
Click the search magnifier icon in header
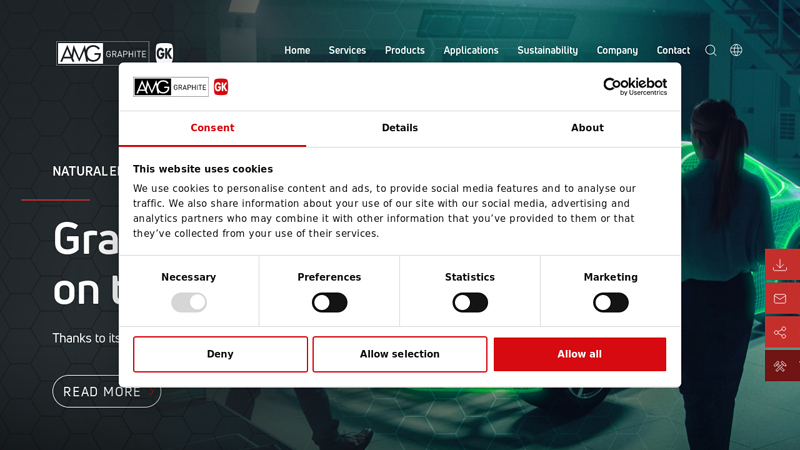click(x=711, y=50)
